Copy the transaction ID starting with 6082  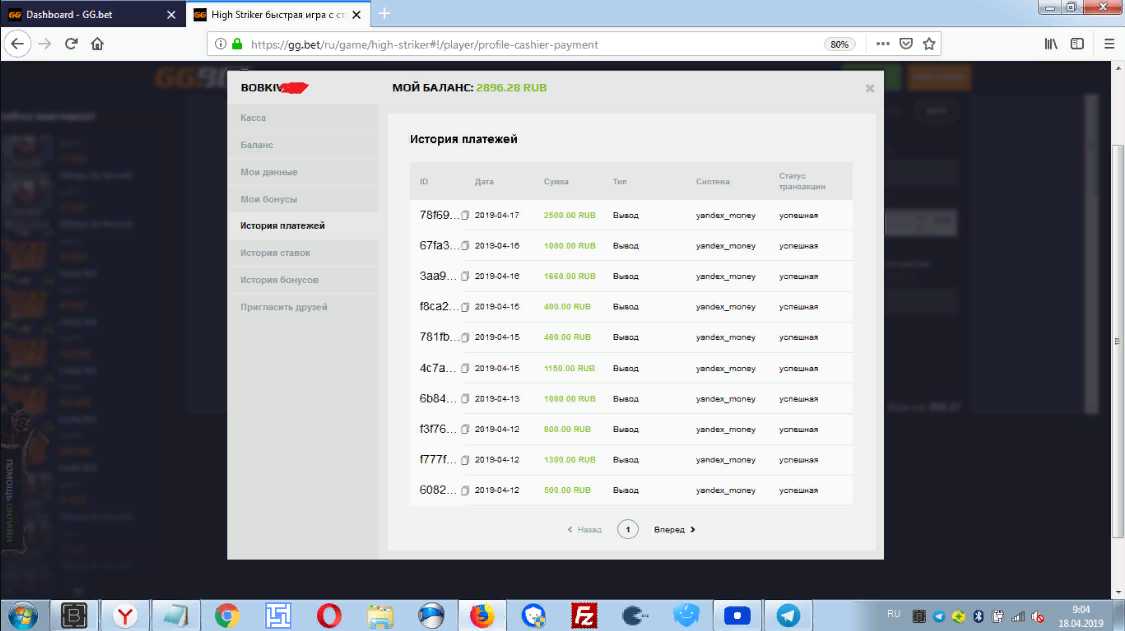[465, 491]
